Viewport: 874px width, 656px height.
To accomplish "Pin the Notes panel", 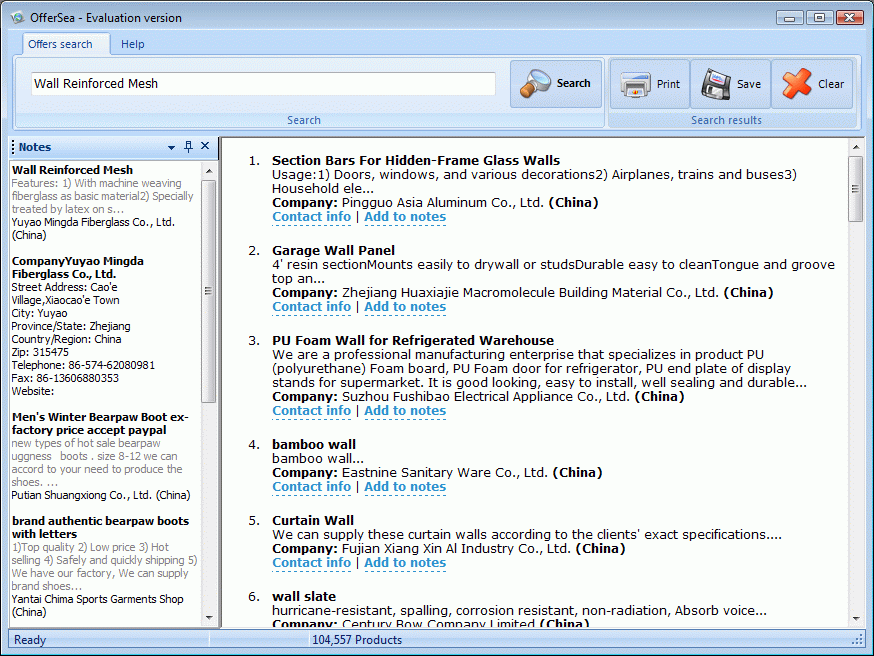I will (x=188, y=147).
